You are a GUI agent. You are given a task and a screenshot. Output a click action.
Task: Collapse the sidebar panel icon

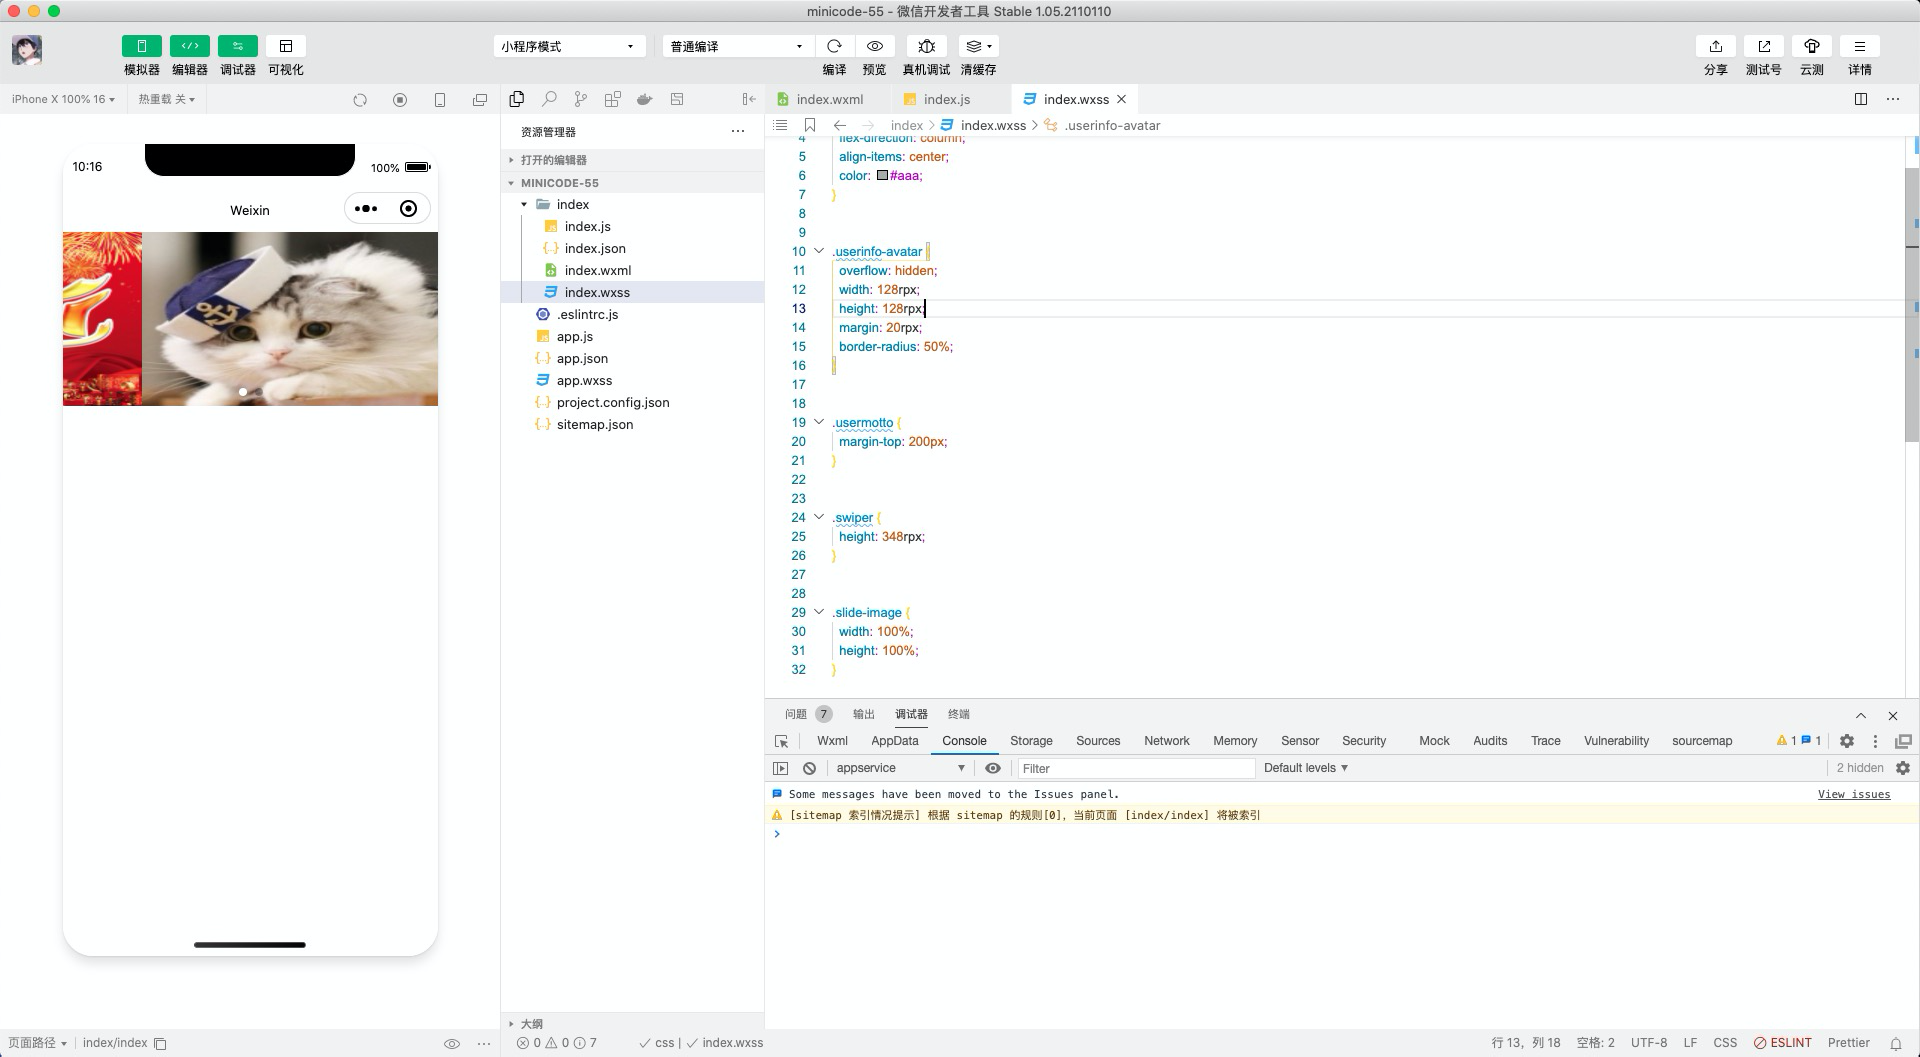coord(749,99)
